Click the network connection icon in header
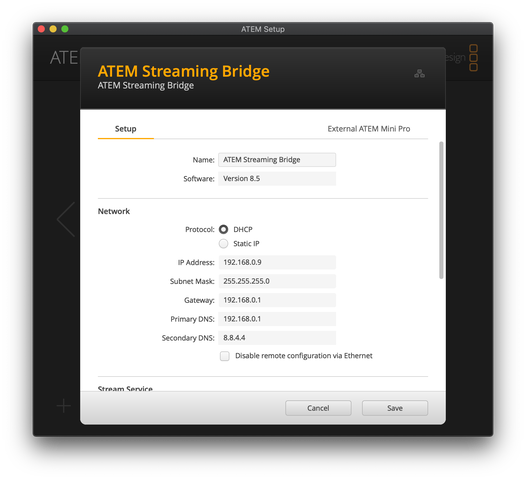 pos(419,73)
